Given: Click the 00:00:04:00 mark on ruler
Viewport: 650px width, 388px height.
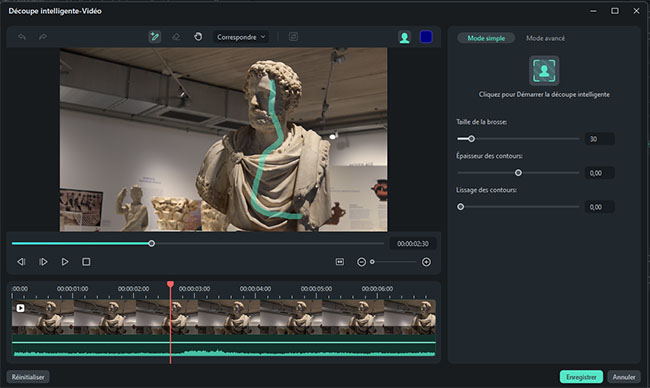Looking at the screenshot, I should pyautogui.click(x=255, y=289).
